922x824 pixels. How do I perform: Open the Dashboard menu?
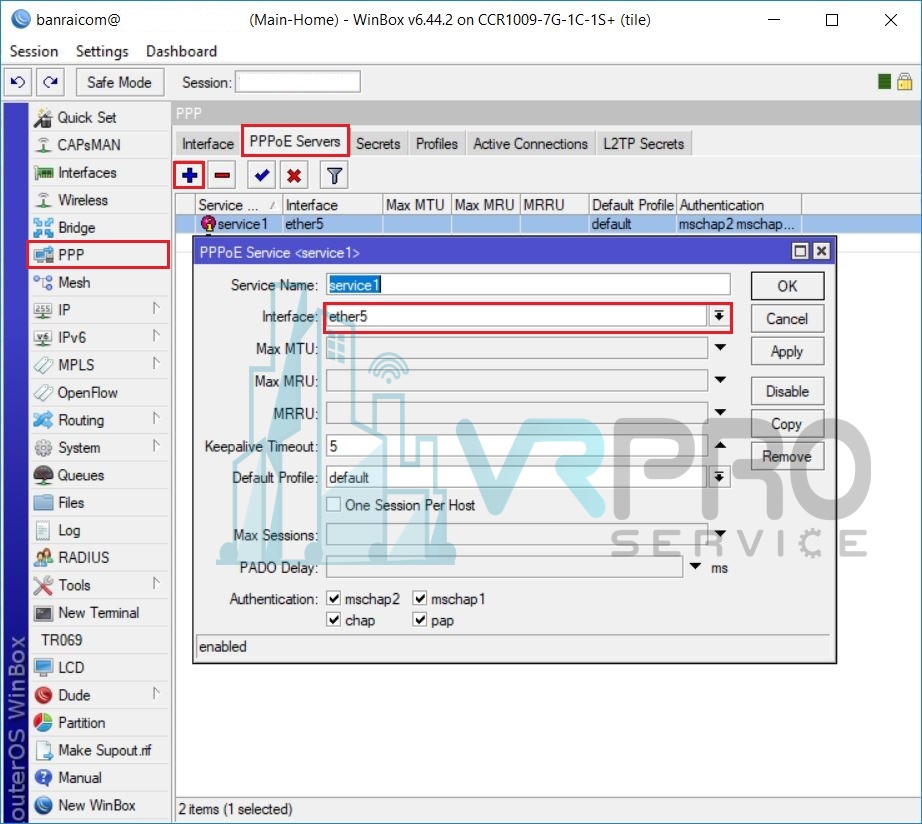tap(181, 51)
